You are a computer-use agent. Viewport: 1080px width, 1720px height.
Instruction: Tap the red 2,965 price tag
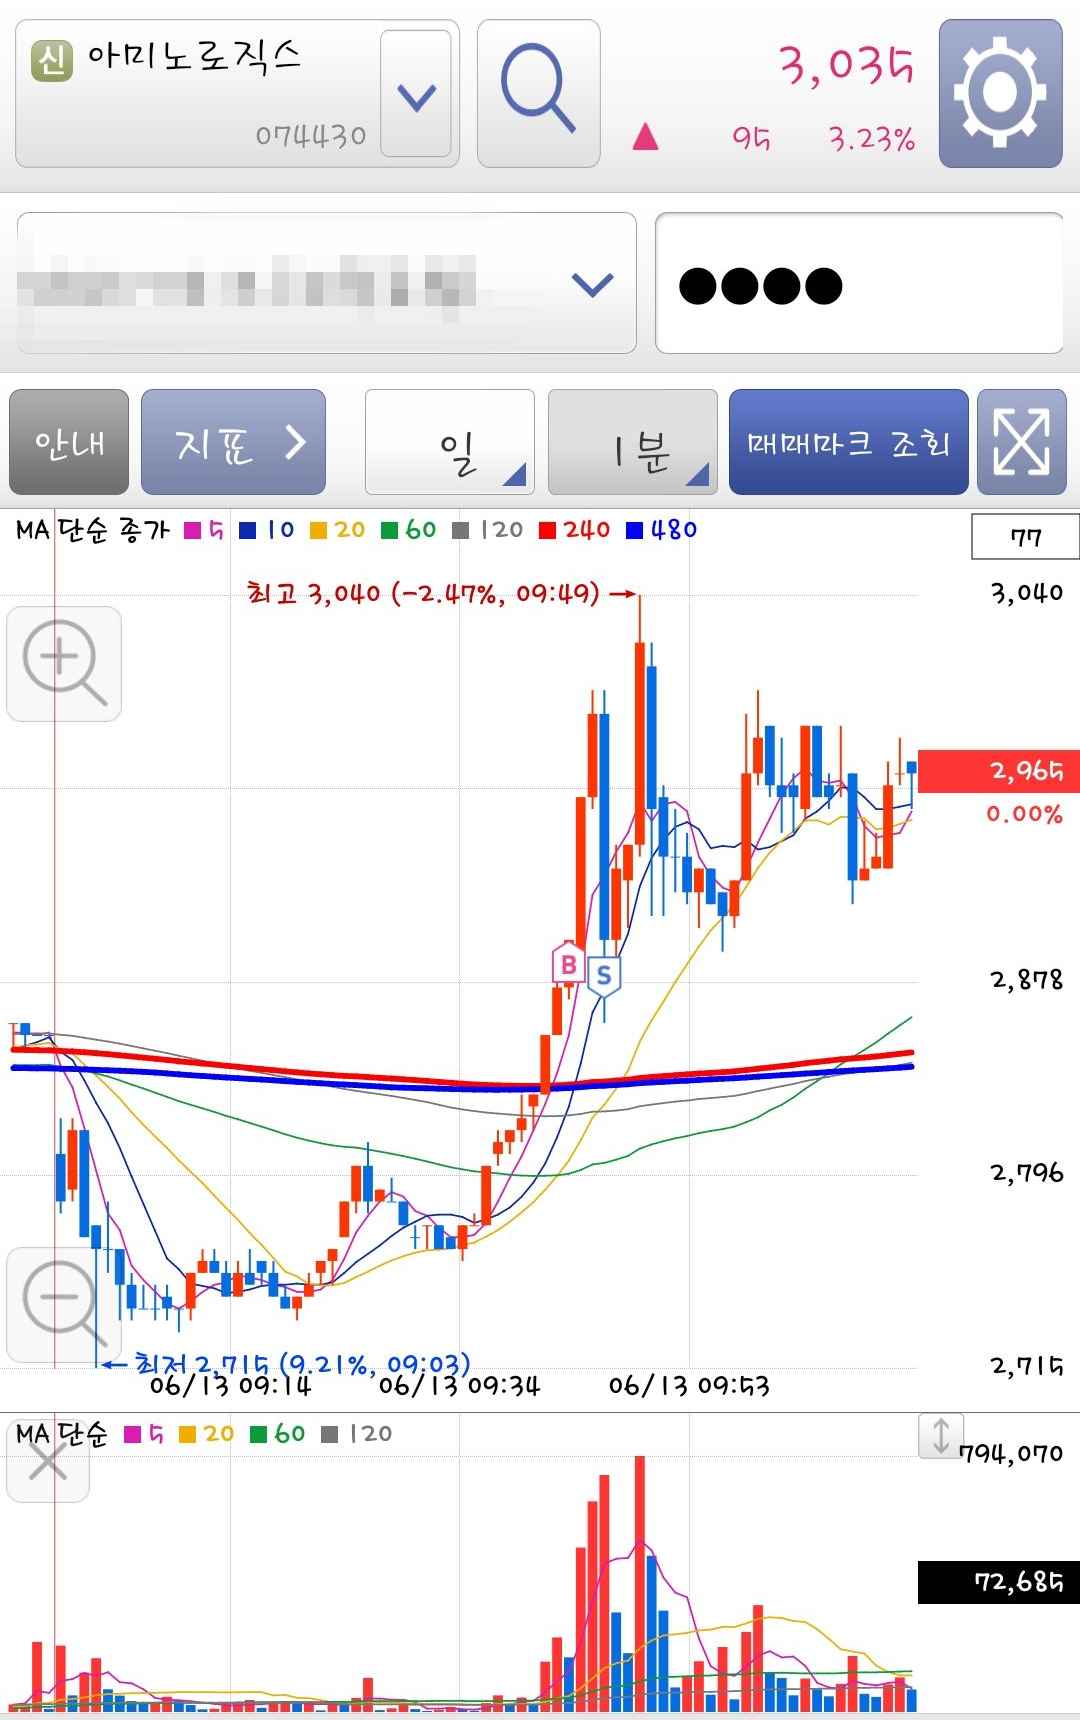[x=998, y=771]
